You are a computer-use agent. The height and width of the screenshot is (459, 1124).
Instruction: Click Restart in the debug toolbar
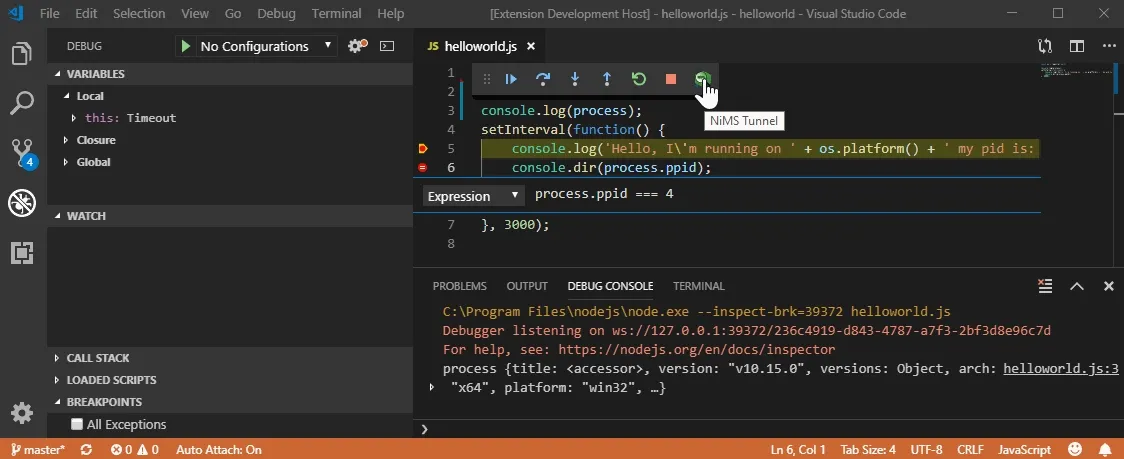(639, 79)
